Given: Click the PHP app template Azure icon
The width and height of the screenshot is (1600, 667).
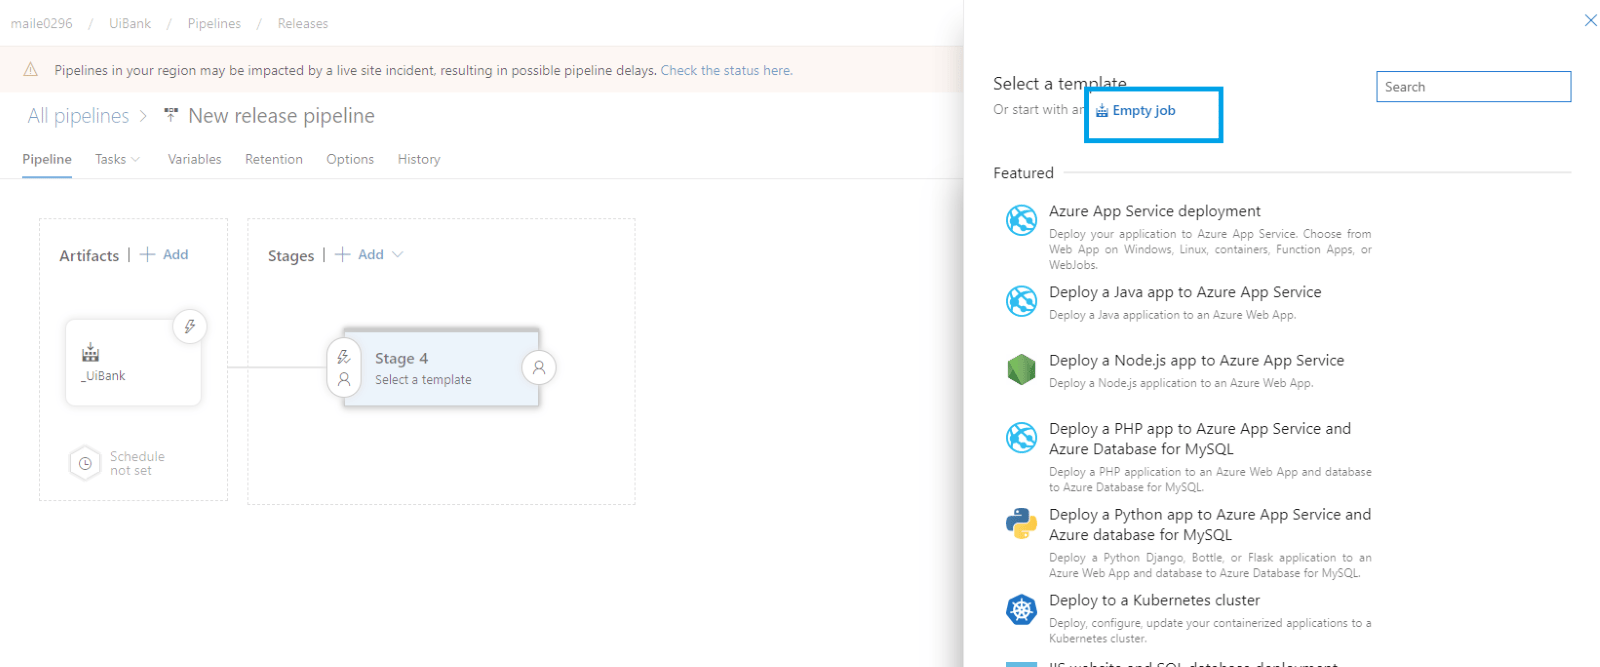Looking at the screenshot, I should (1021, 437).
